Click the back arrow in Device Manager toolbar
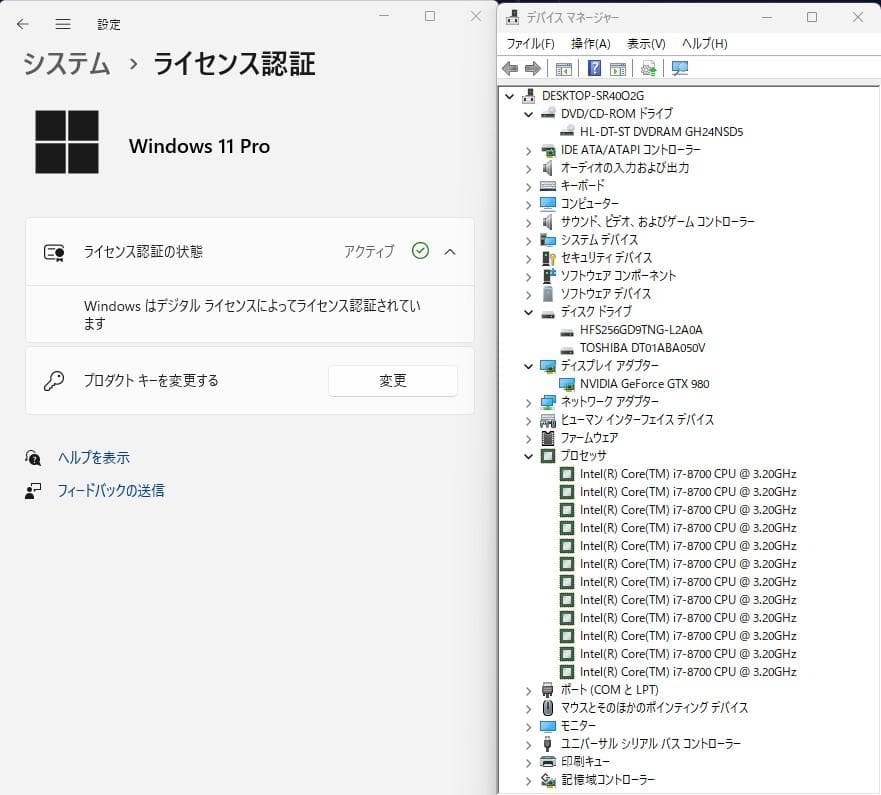Viewport: 881px width, 795px height. (510, 68)
